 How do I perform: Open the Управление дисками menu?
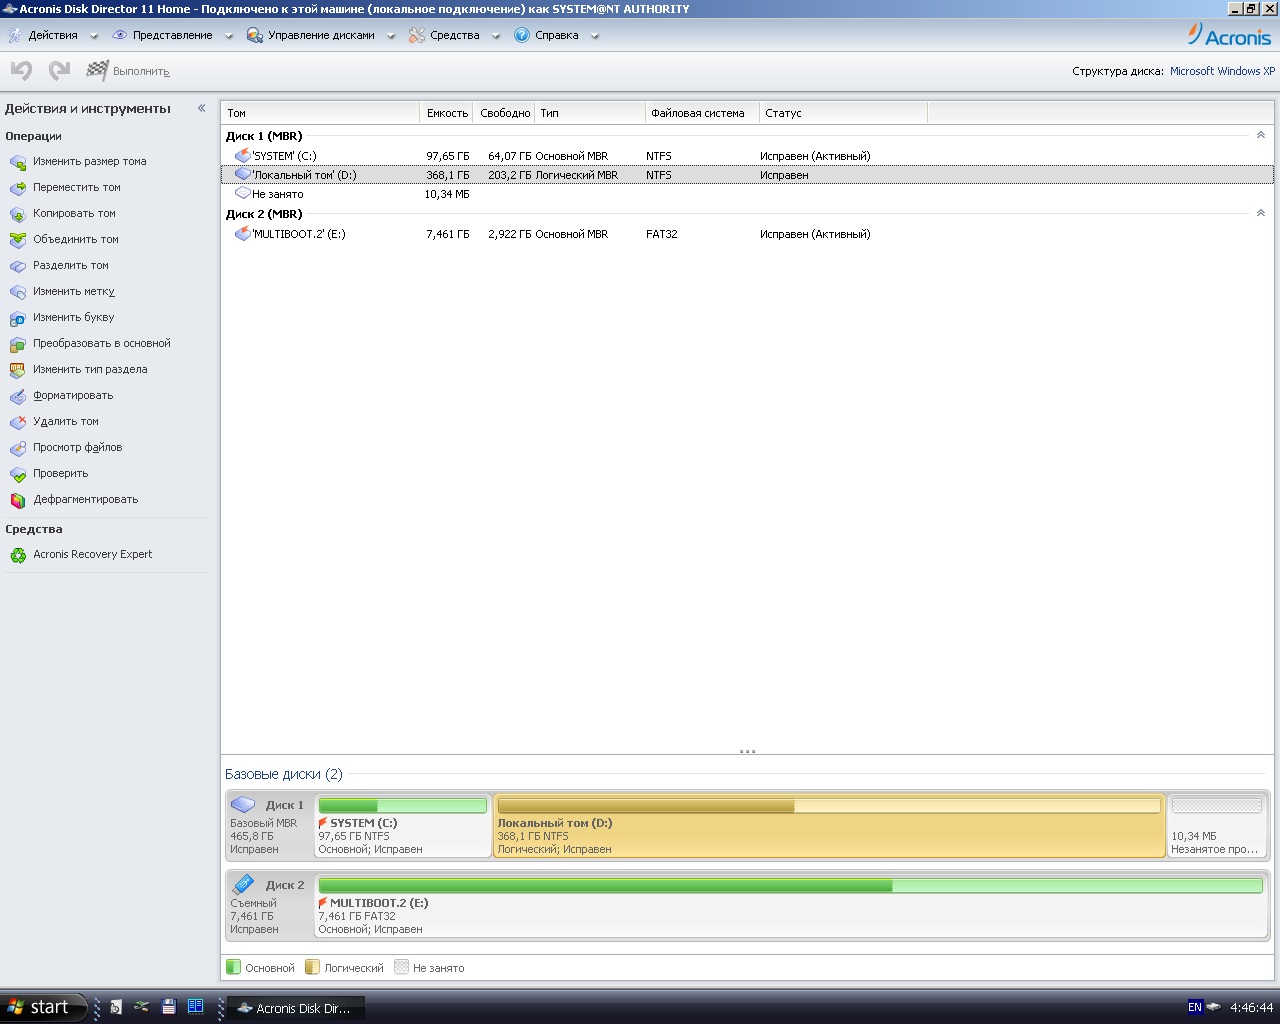tap(320, 35)
